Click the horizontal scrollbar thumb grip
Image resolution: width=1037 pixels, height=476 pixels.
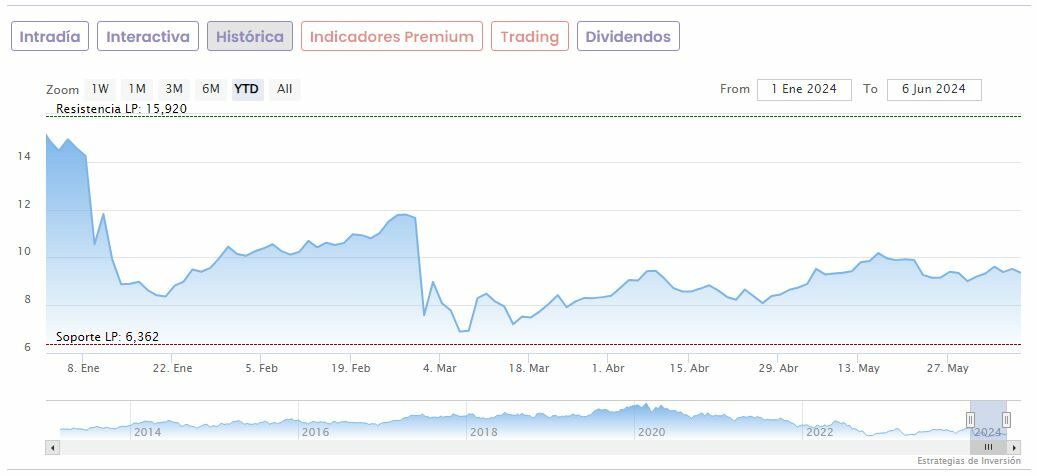click(x=988, y=447)
